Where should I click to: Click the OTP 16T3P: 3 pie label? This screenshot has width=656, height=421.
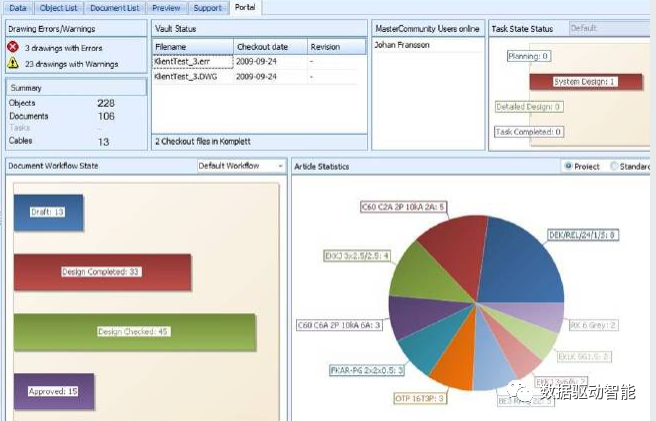tap(420, 398)
